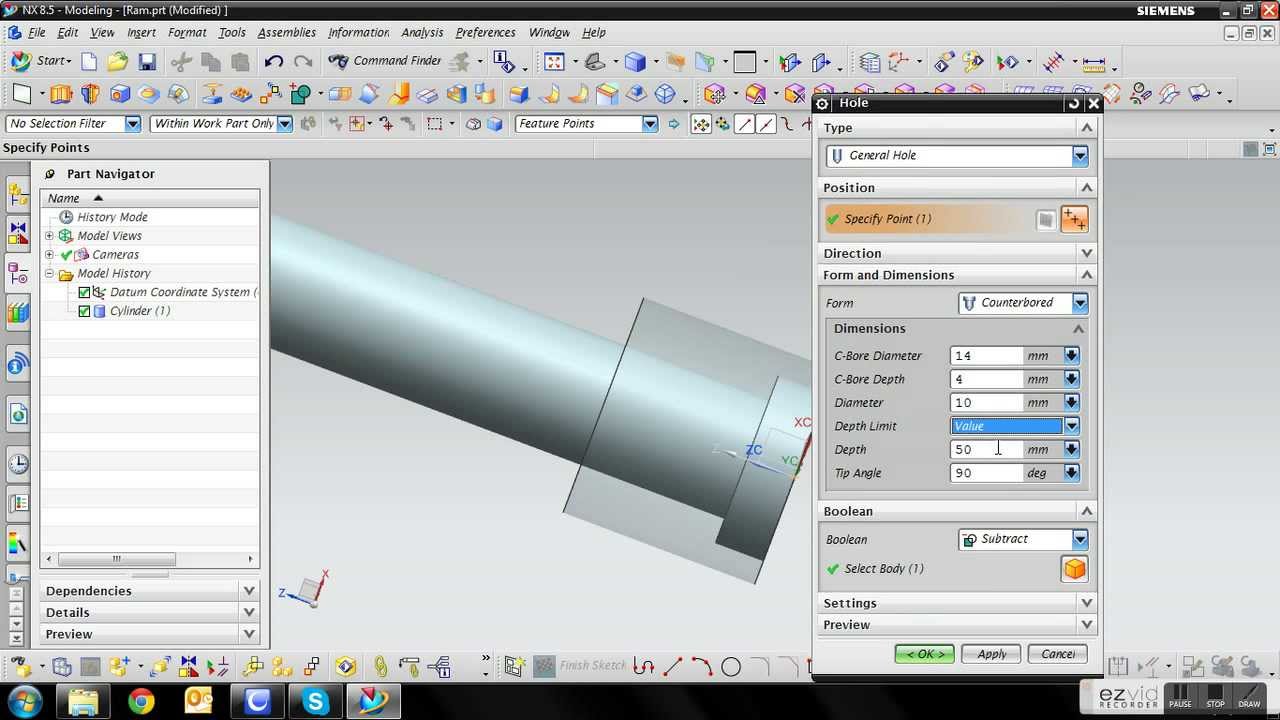Open Skype from the taskbar
The width and height of the screenshot is (1280, 720).
315,701
